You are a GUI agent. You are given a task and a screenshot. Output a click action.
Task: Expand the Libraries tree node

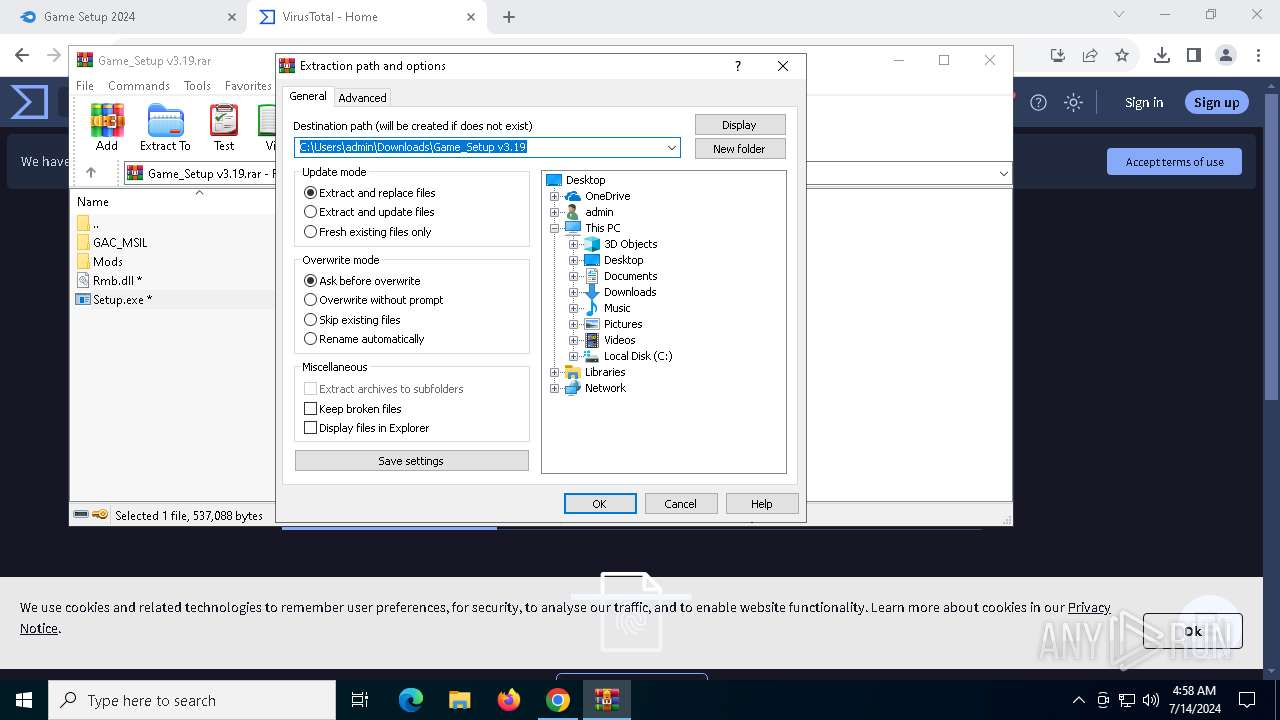pyautogui.click(x=555, y=372)
